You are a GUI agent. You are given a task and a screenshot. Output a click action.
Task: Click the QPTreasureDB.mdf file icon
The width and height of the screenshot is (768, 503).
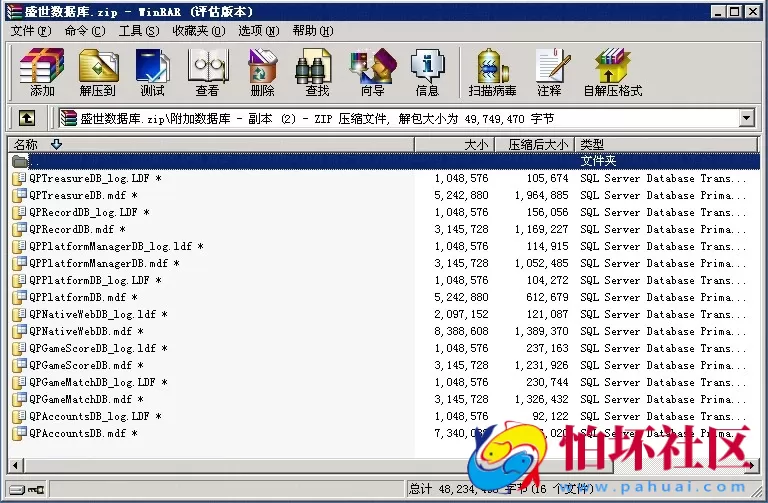[19, 195]
